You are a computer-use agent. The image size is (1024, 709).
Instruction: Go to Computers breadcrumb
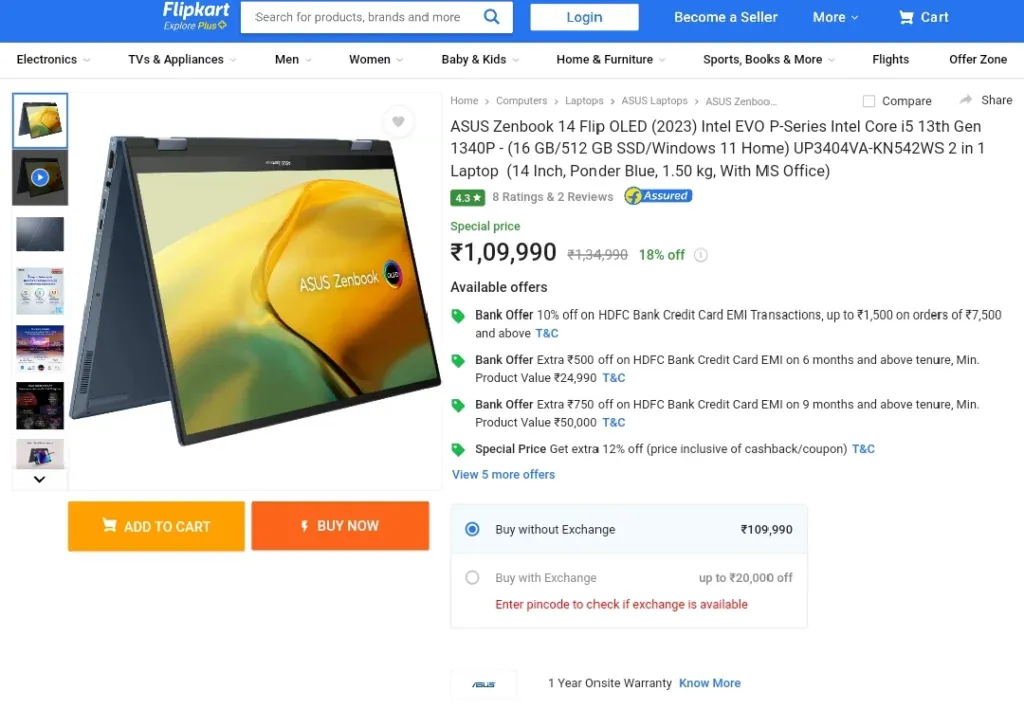point(521,101)
